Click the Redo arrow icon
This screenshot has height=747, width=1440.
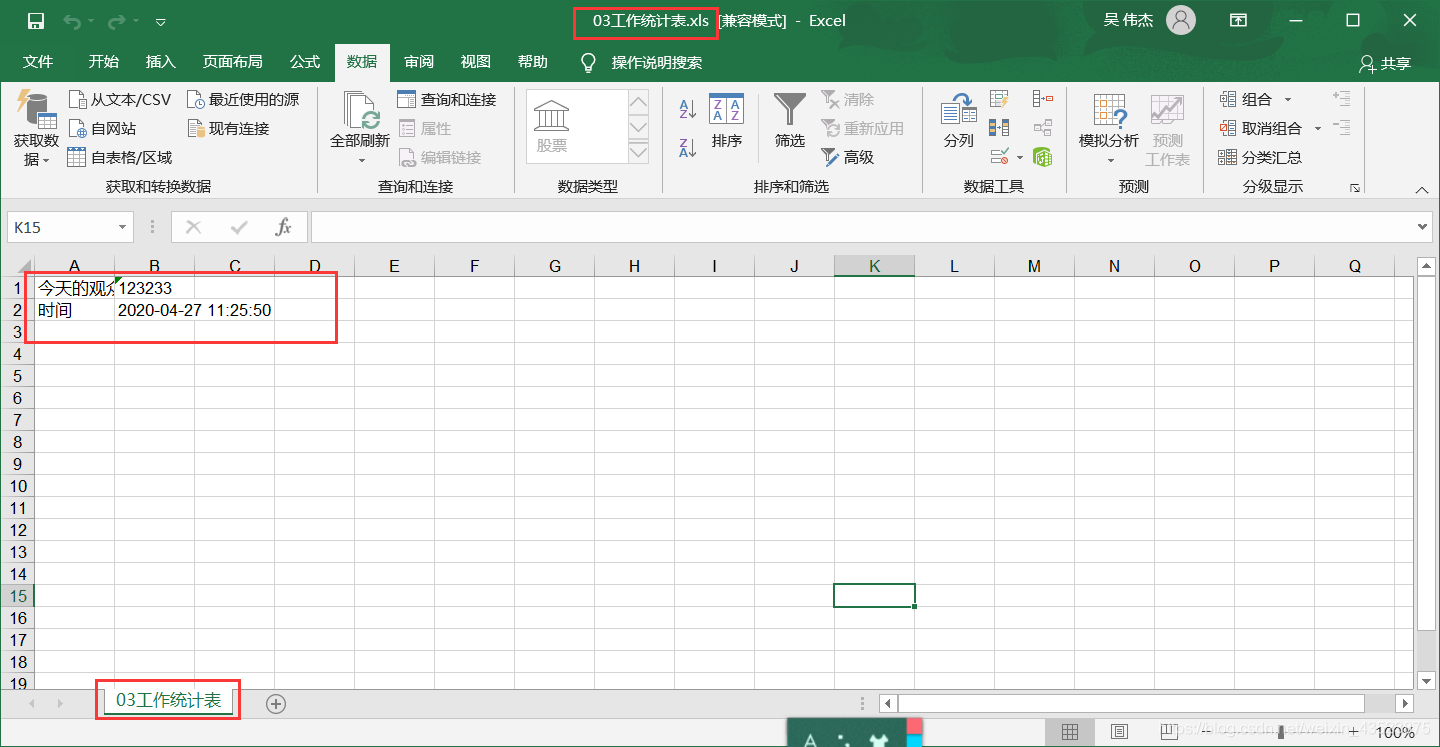pyautogui.click(x=117, y=21)
